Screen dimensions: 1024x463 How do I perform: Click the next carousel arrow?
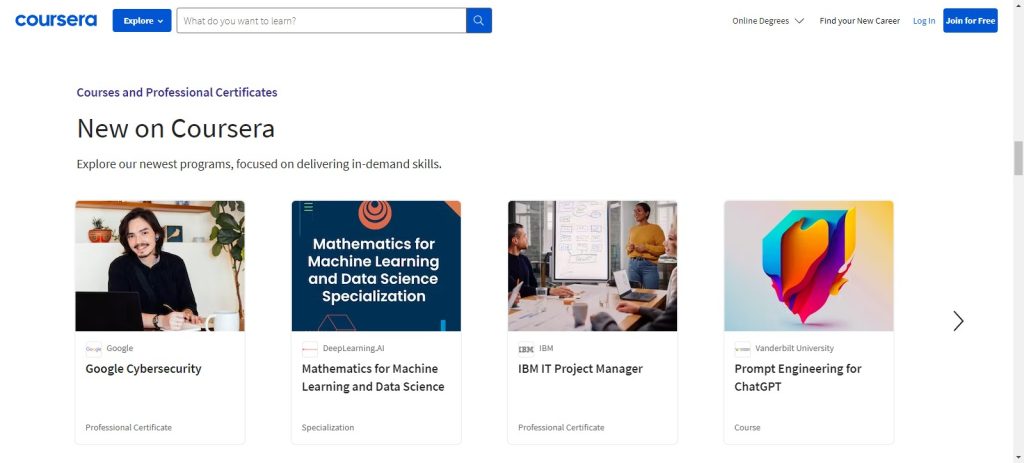(958, 321)
